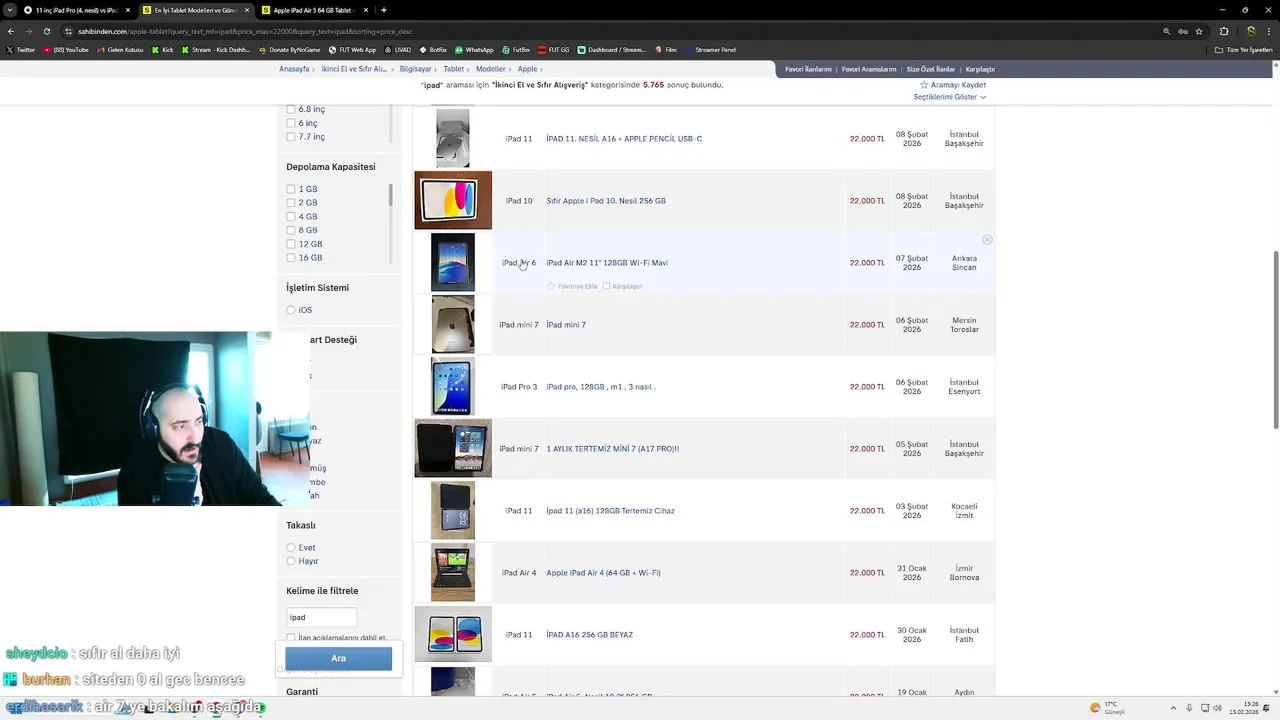
Task: Select the iOS operating system radio
Action: pyautogui.click(x=291, y=310)
